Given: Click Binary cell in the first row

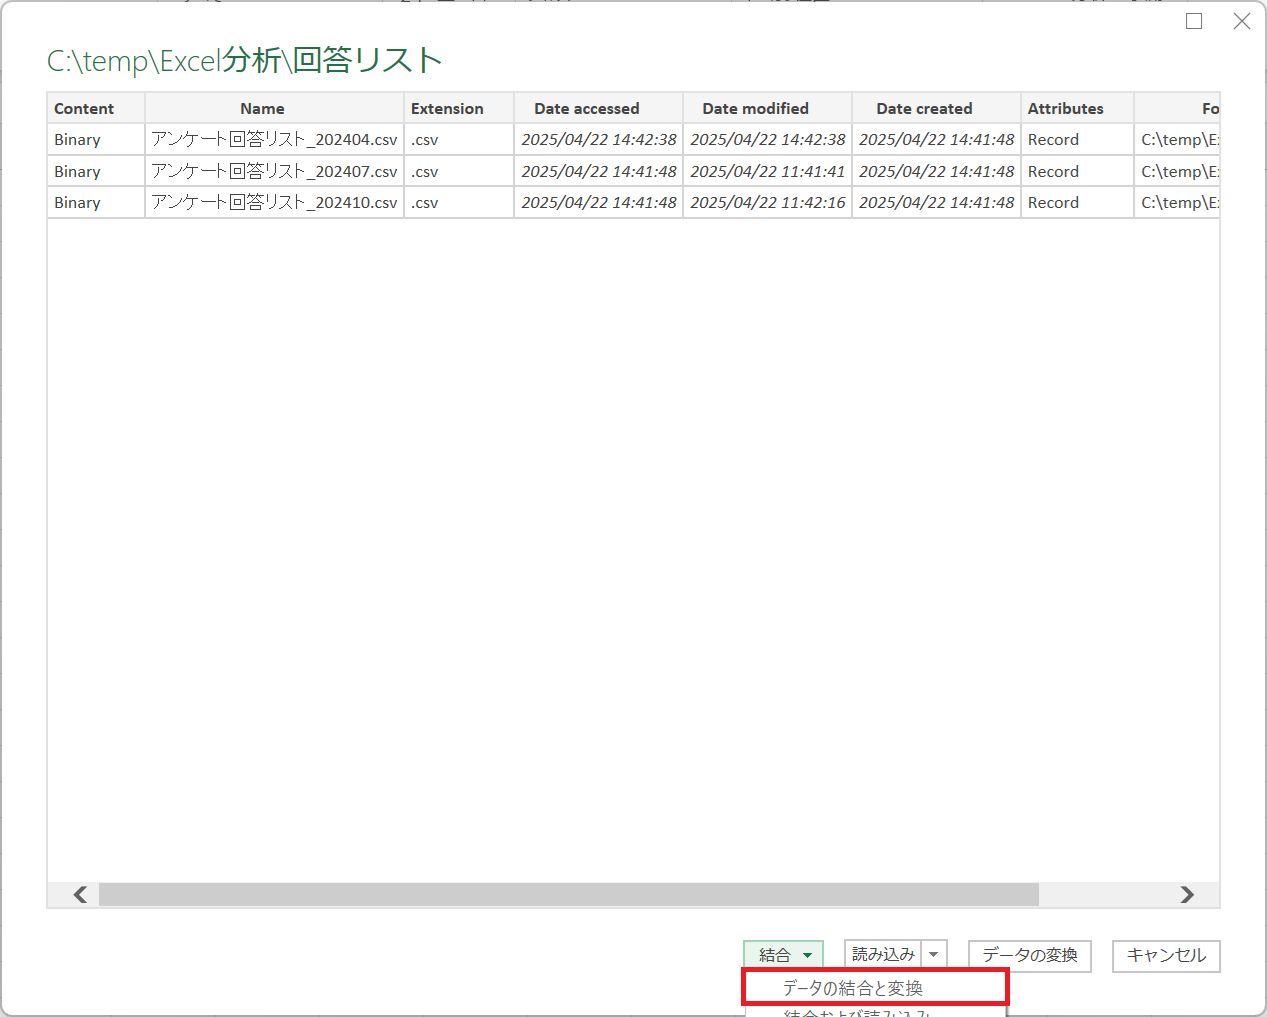Looking at the screenshot, I should [x=78, y=140].
